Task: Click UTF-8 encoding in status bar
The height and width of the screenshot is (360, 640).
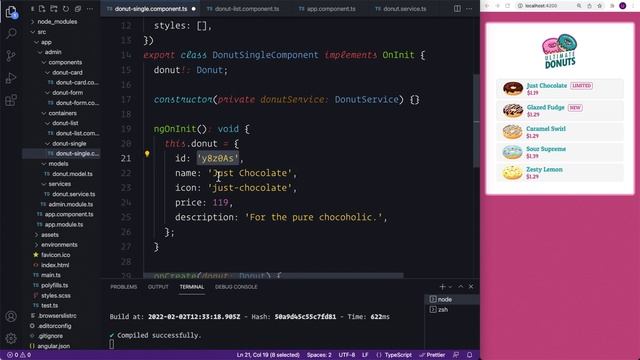Action: (347, 355)
